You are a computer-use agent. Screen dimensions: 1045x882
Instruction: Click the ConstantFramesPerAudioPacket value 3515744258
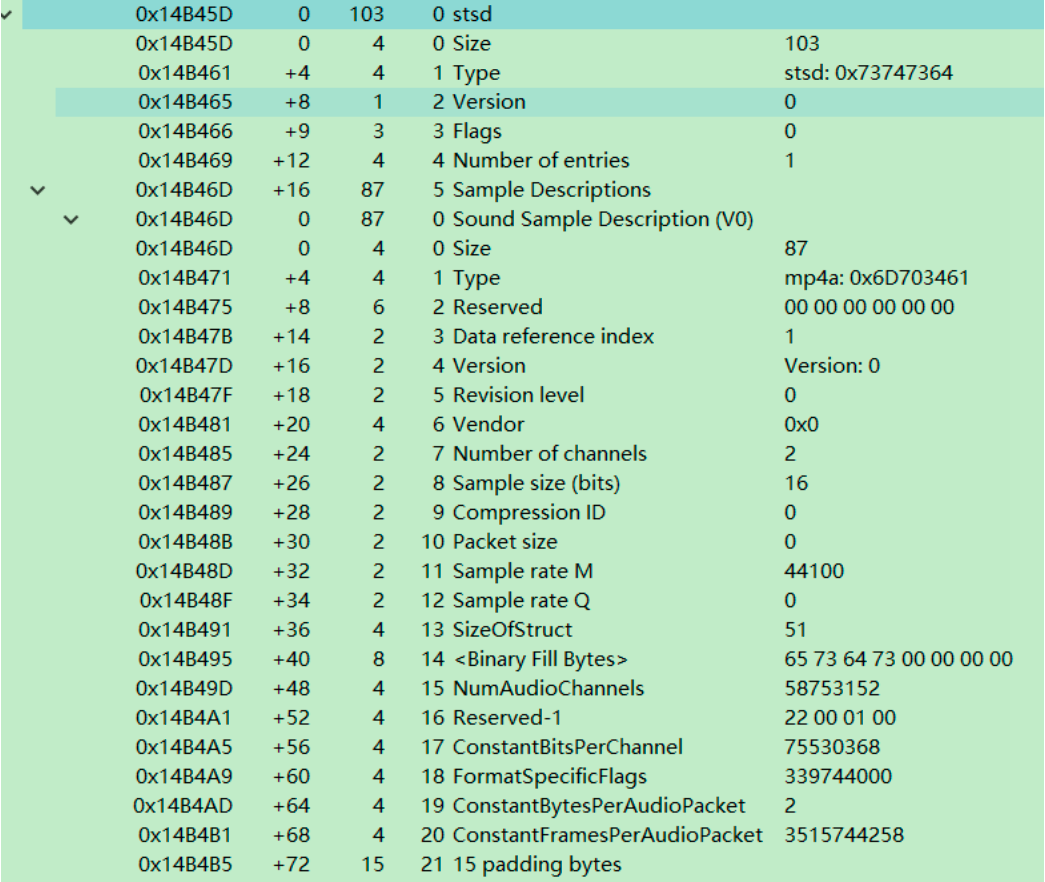click(x=844, y=835)
